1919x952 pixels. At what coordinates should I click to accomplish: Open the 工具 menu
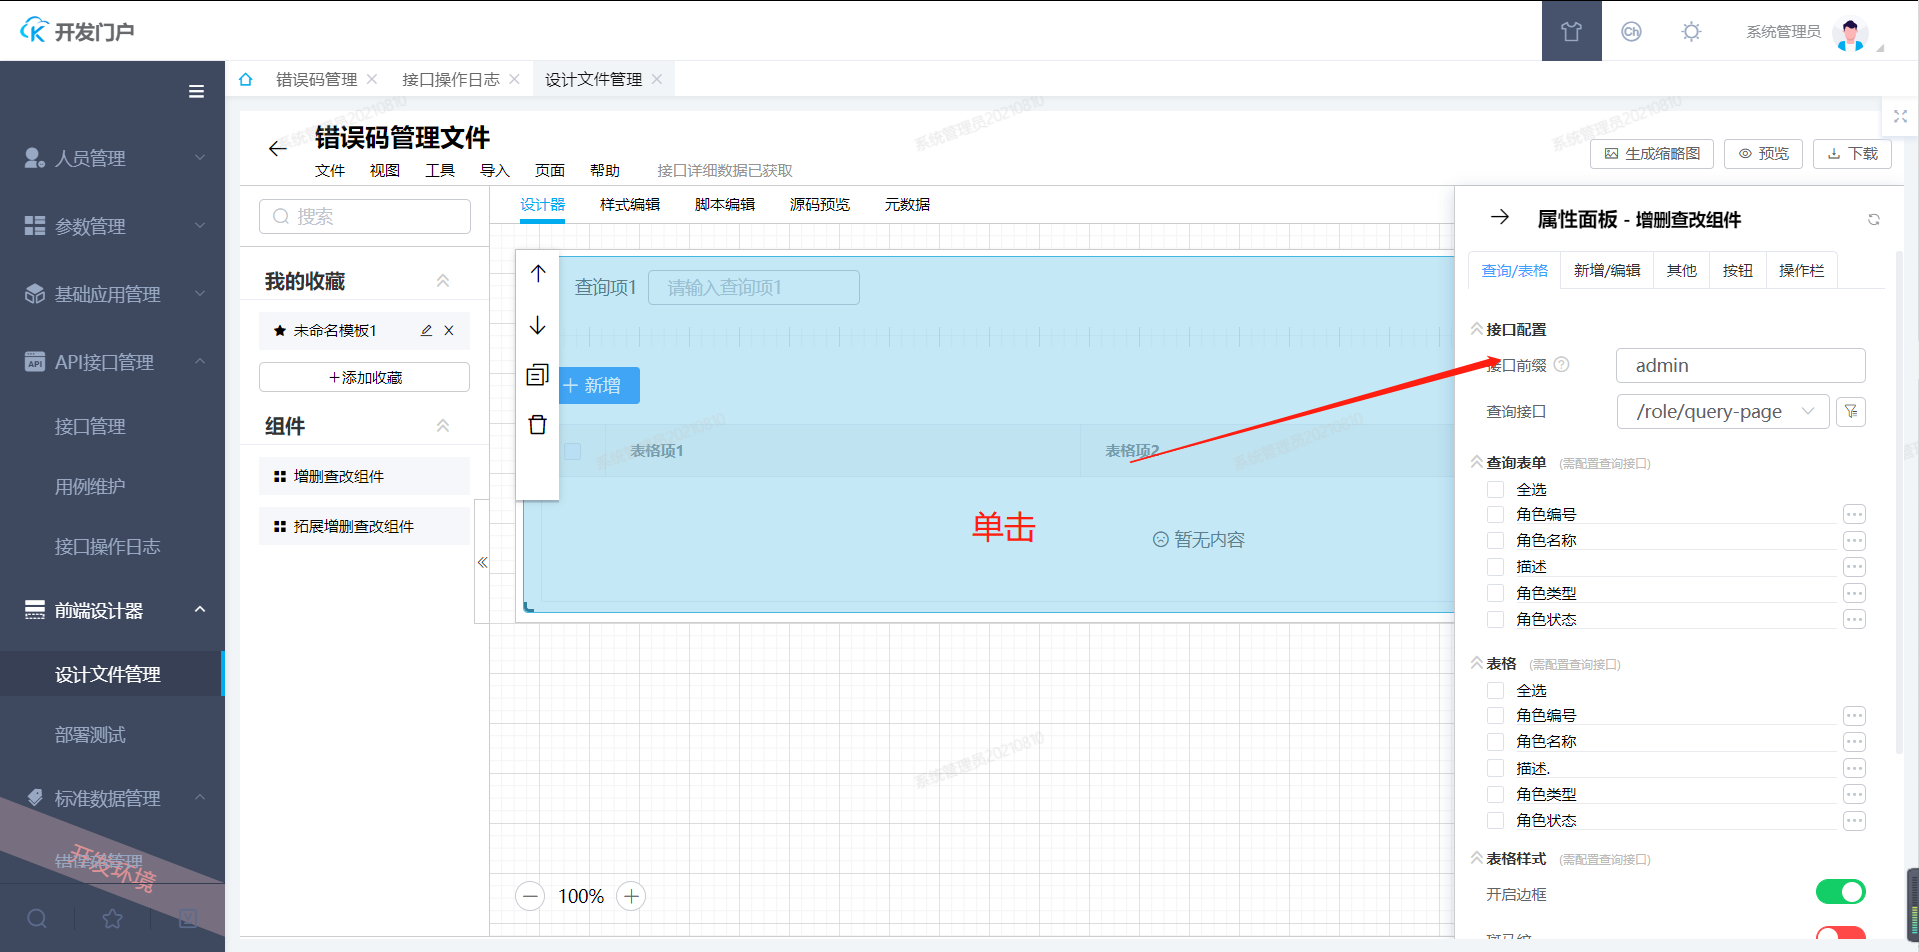click(440, 171)
